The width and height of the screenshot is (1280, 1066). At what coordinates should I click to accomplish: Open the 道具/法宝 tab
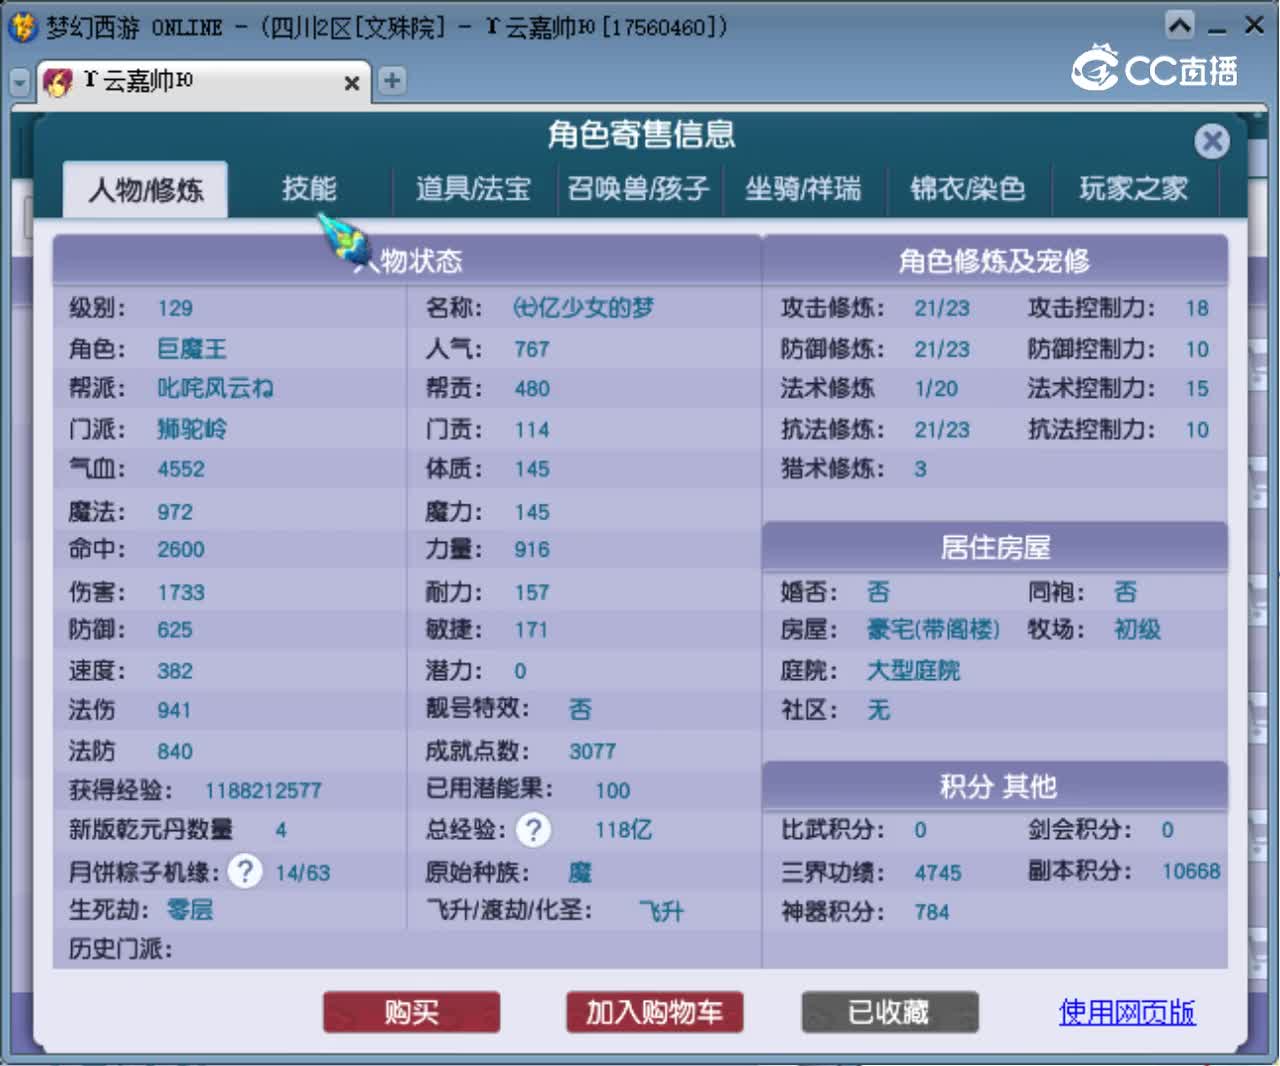pyautogui.click(x=473, y=189)
